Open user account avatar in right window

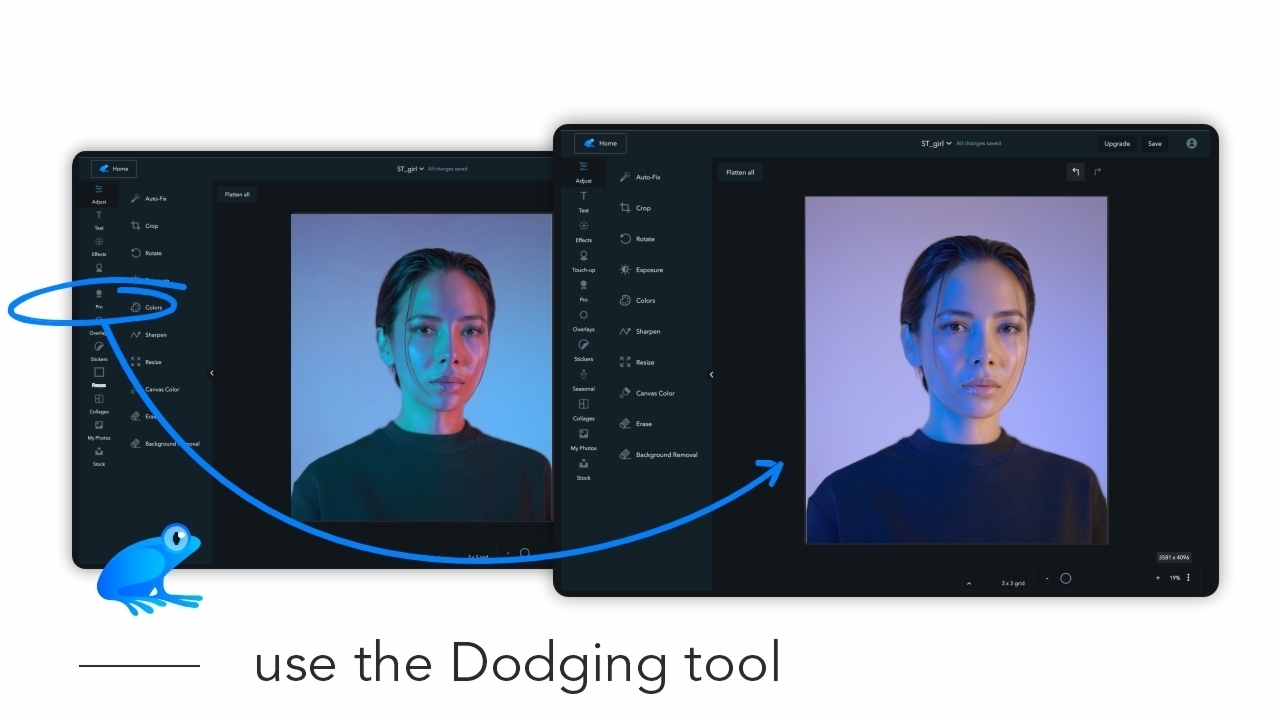click(1191, 143)
